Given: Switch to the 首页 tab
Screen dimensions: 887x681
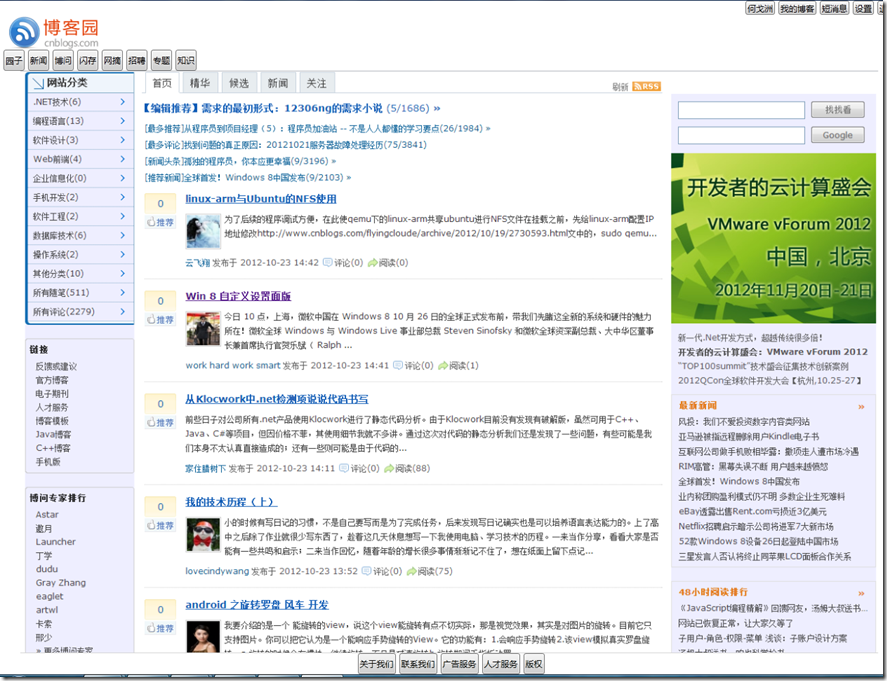Looking at the screenshot, I should pos(162,83).
